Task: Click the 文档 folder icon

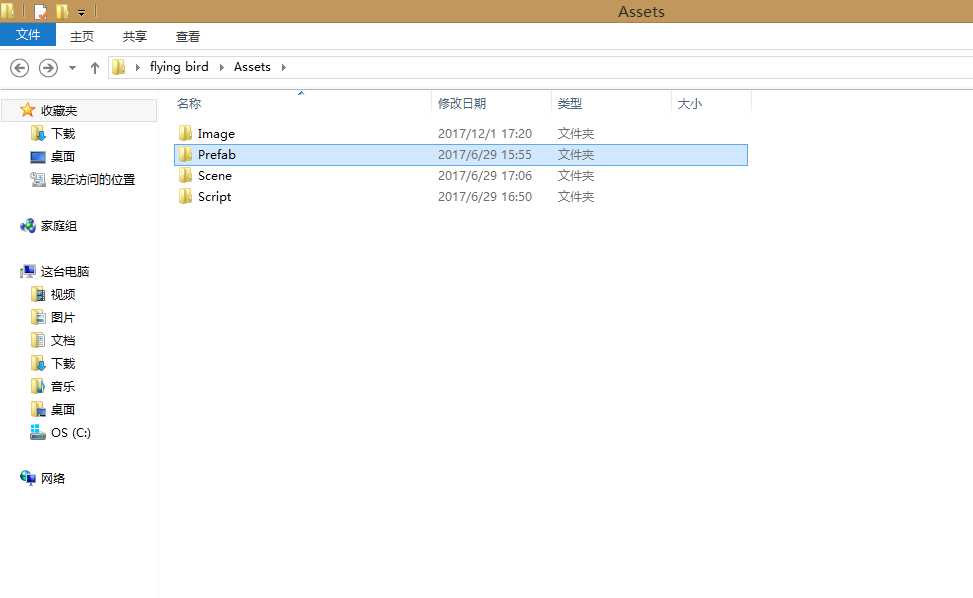Action: [38, 340]
